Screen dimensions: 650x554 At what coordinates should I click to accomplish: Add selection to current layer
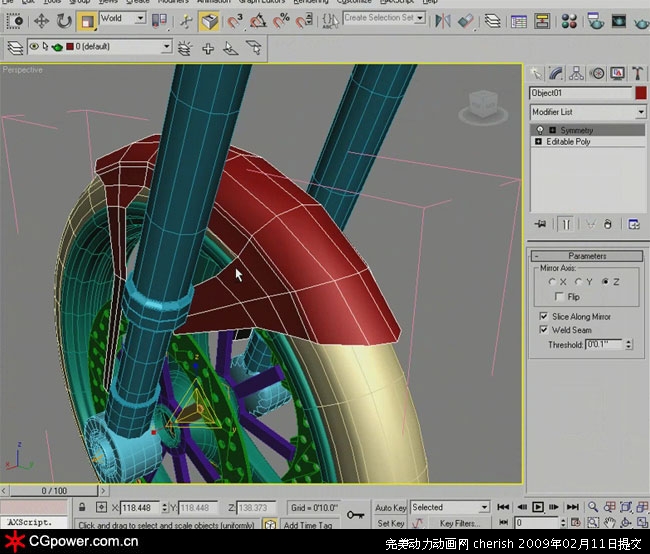pyautogui.click(x=208, y=49)
